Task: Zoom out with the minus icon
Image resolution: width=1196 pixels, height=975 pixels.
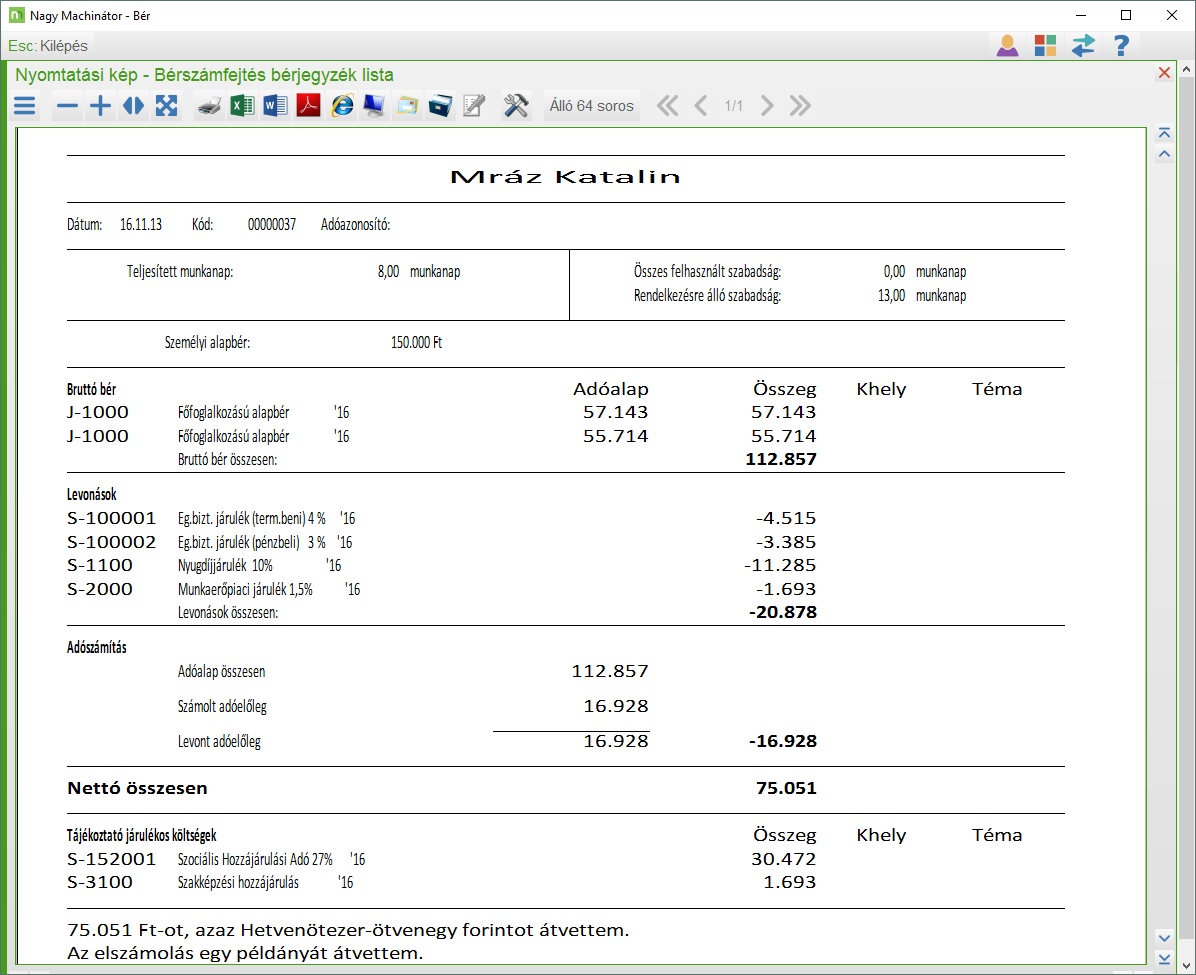Action: pyautogui.click(x=67, y=106)
